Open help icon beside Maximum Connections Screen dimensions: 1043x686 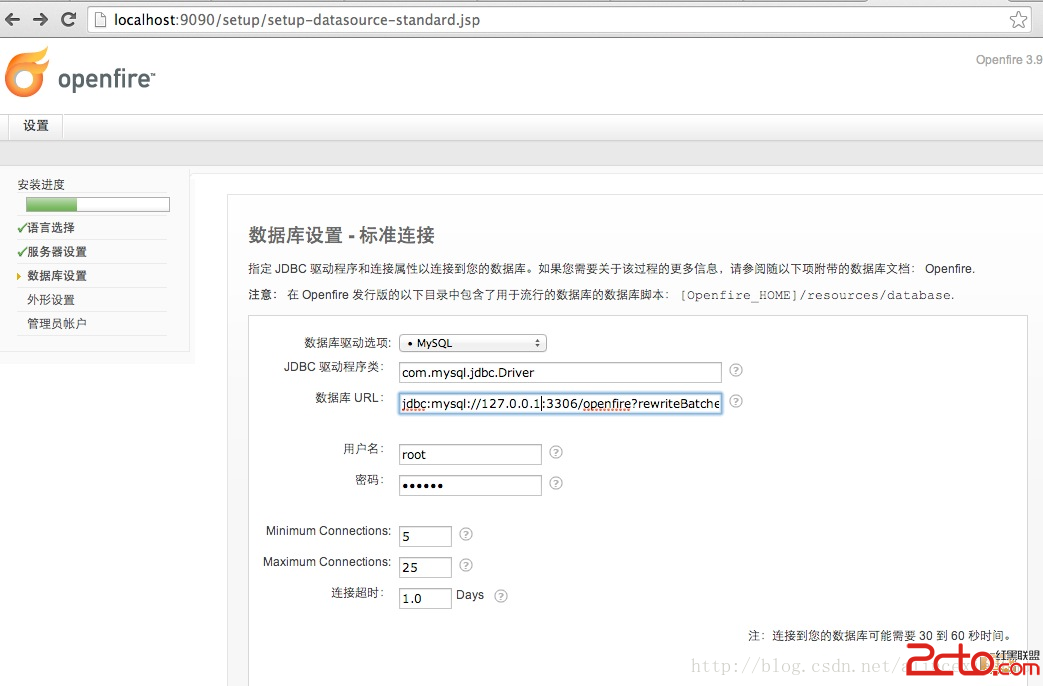click(x=466, y=565)
